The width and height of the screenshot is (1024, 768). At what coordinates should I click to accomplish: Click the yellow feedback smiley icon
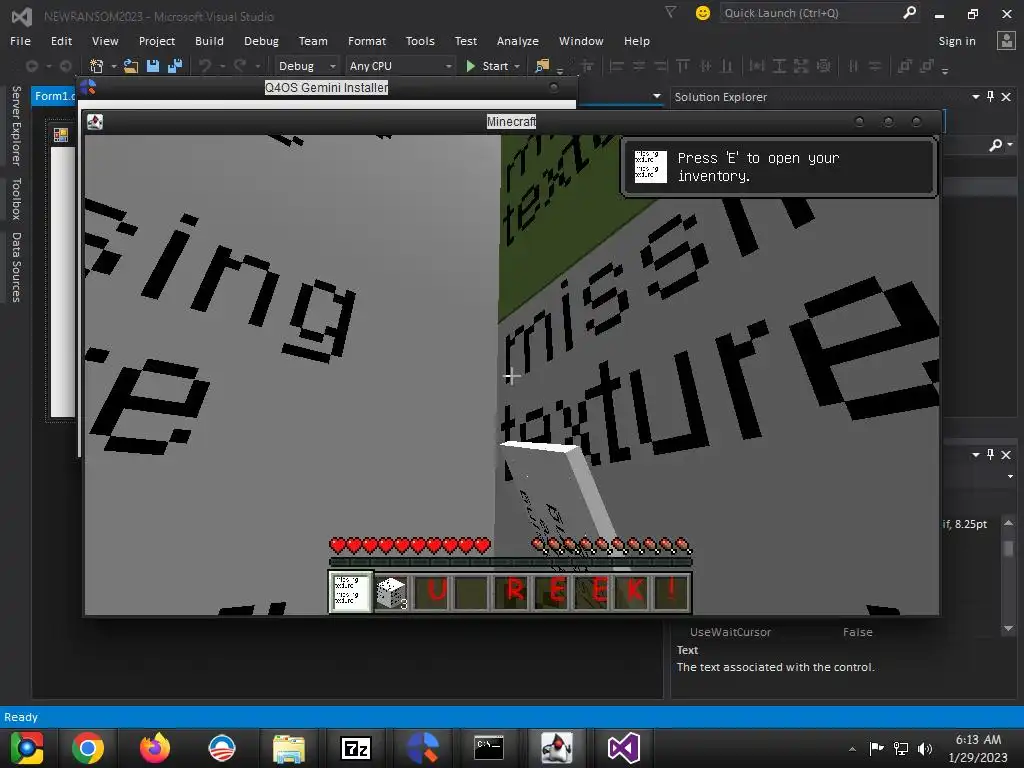pyautogui.click(x=703, y=13)
